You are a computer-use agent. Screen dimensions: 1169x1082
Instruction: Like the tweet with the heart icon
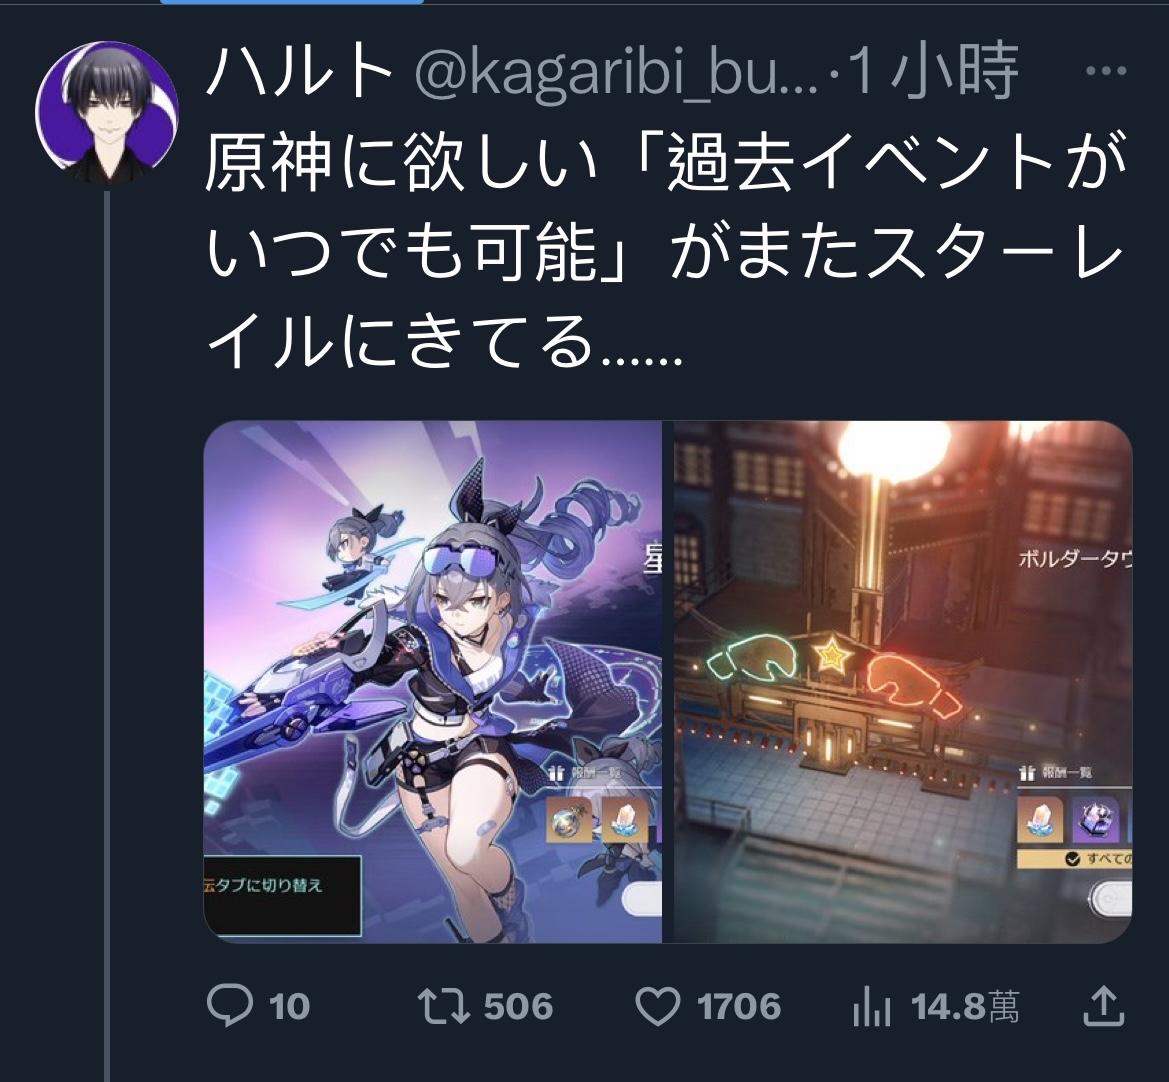(658, 1005)
